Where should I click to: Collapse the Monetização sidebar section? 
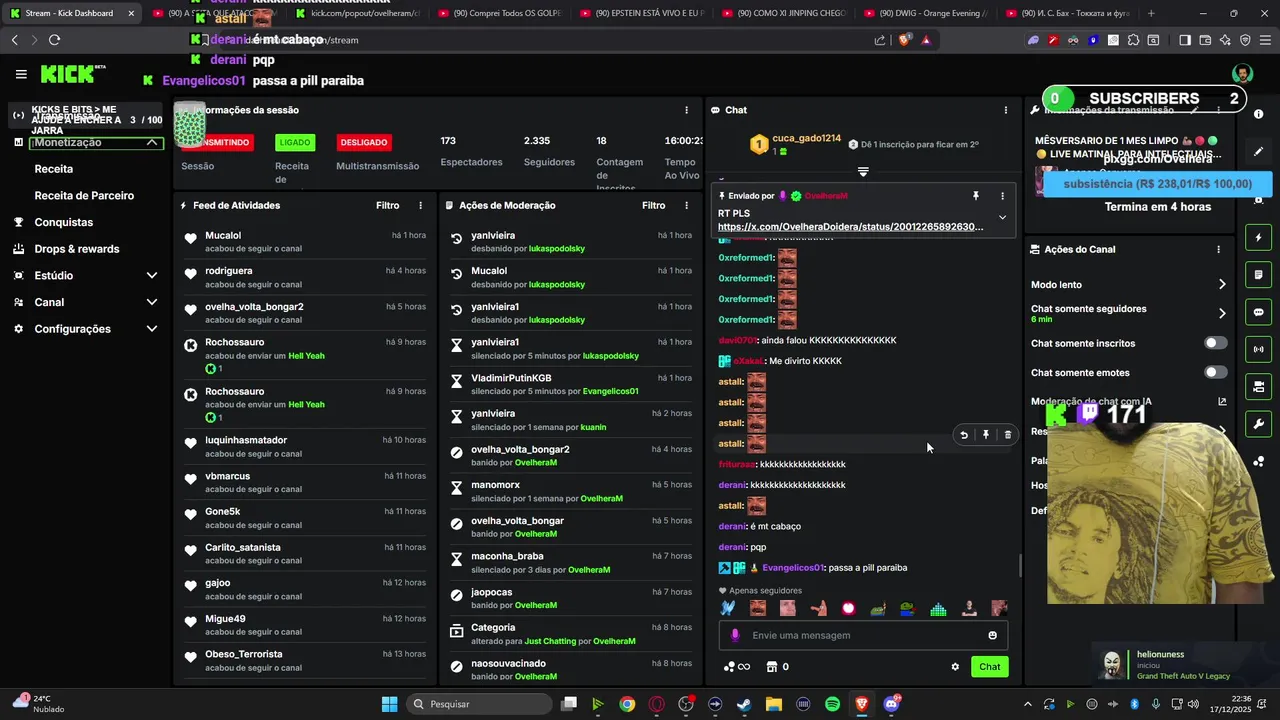click(x=152, y=142)
